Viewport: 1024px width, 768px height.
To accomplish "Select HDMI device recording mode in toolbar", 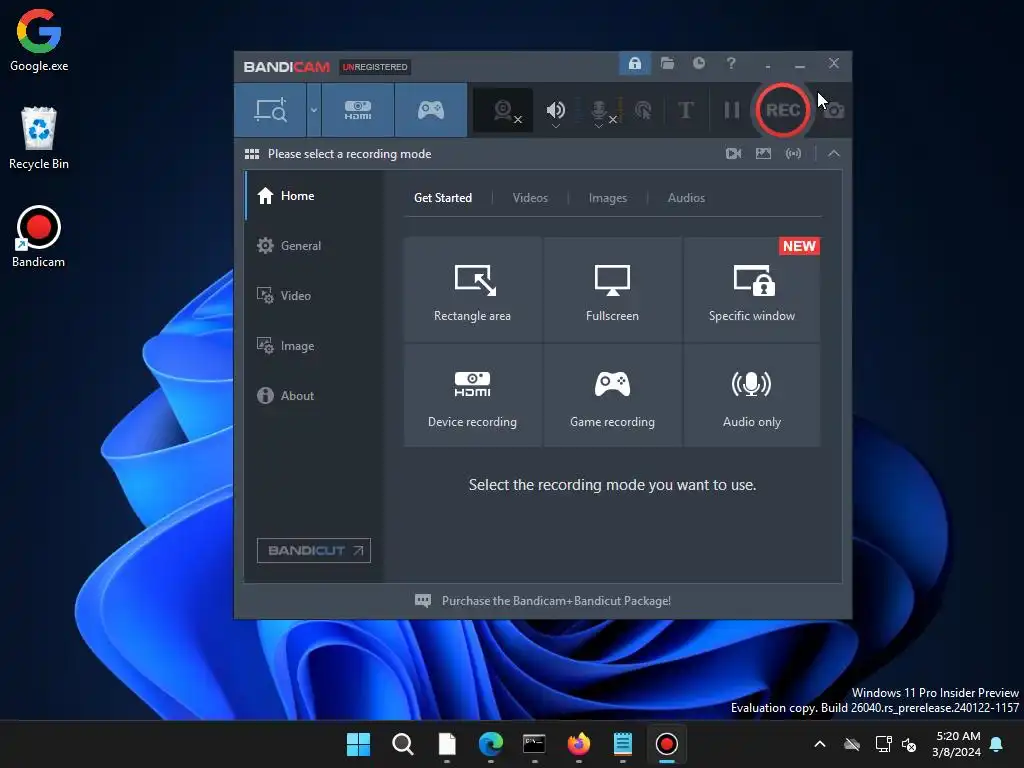I will pos(358,110).
